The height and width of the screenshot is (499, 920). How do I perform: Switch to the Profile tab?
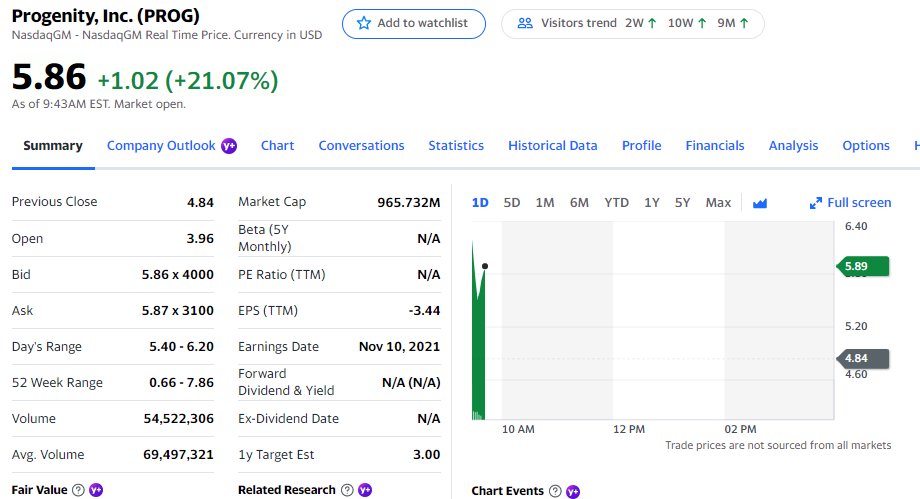(641, 146)
